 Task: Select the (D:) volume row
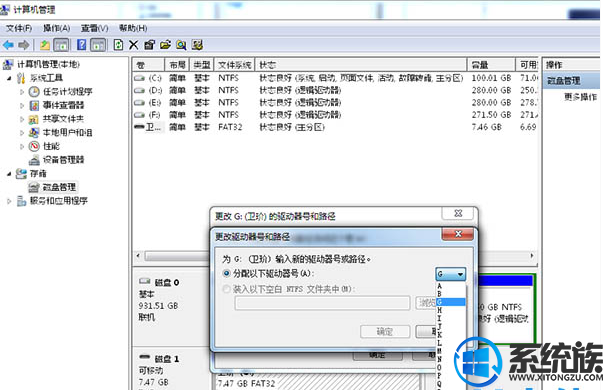pyautogui.click(x=335, y=90)
